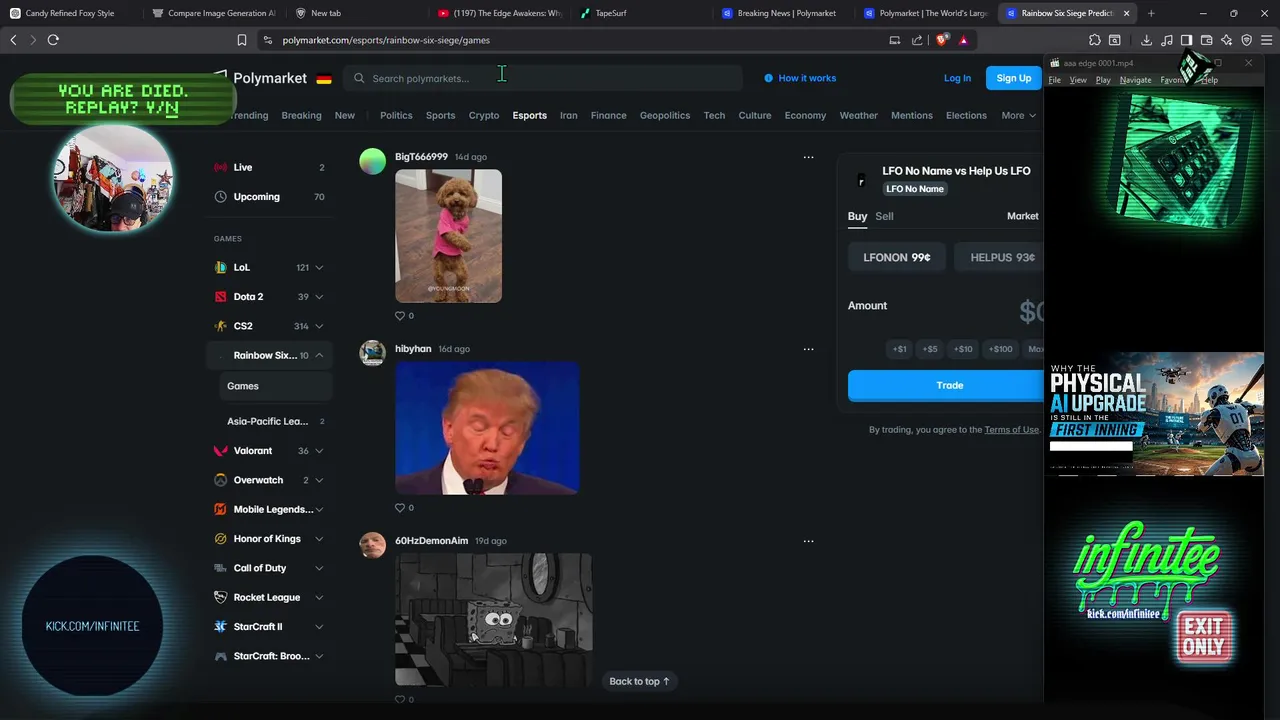1280x720 pixels.
Task: Expand the Dota 2 section chevron
Action: pyautogui.click(x=319, y=297)
